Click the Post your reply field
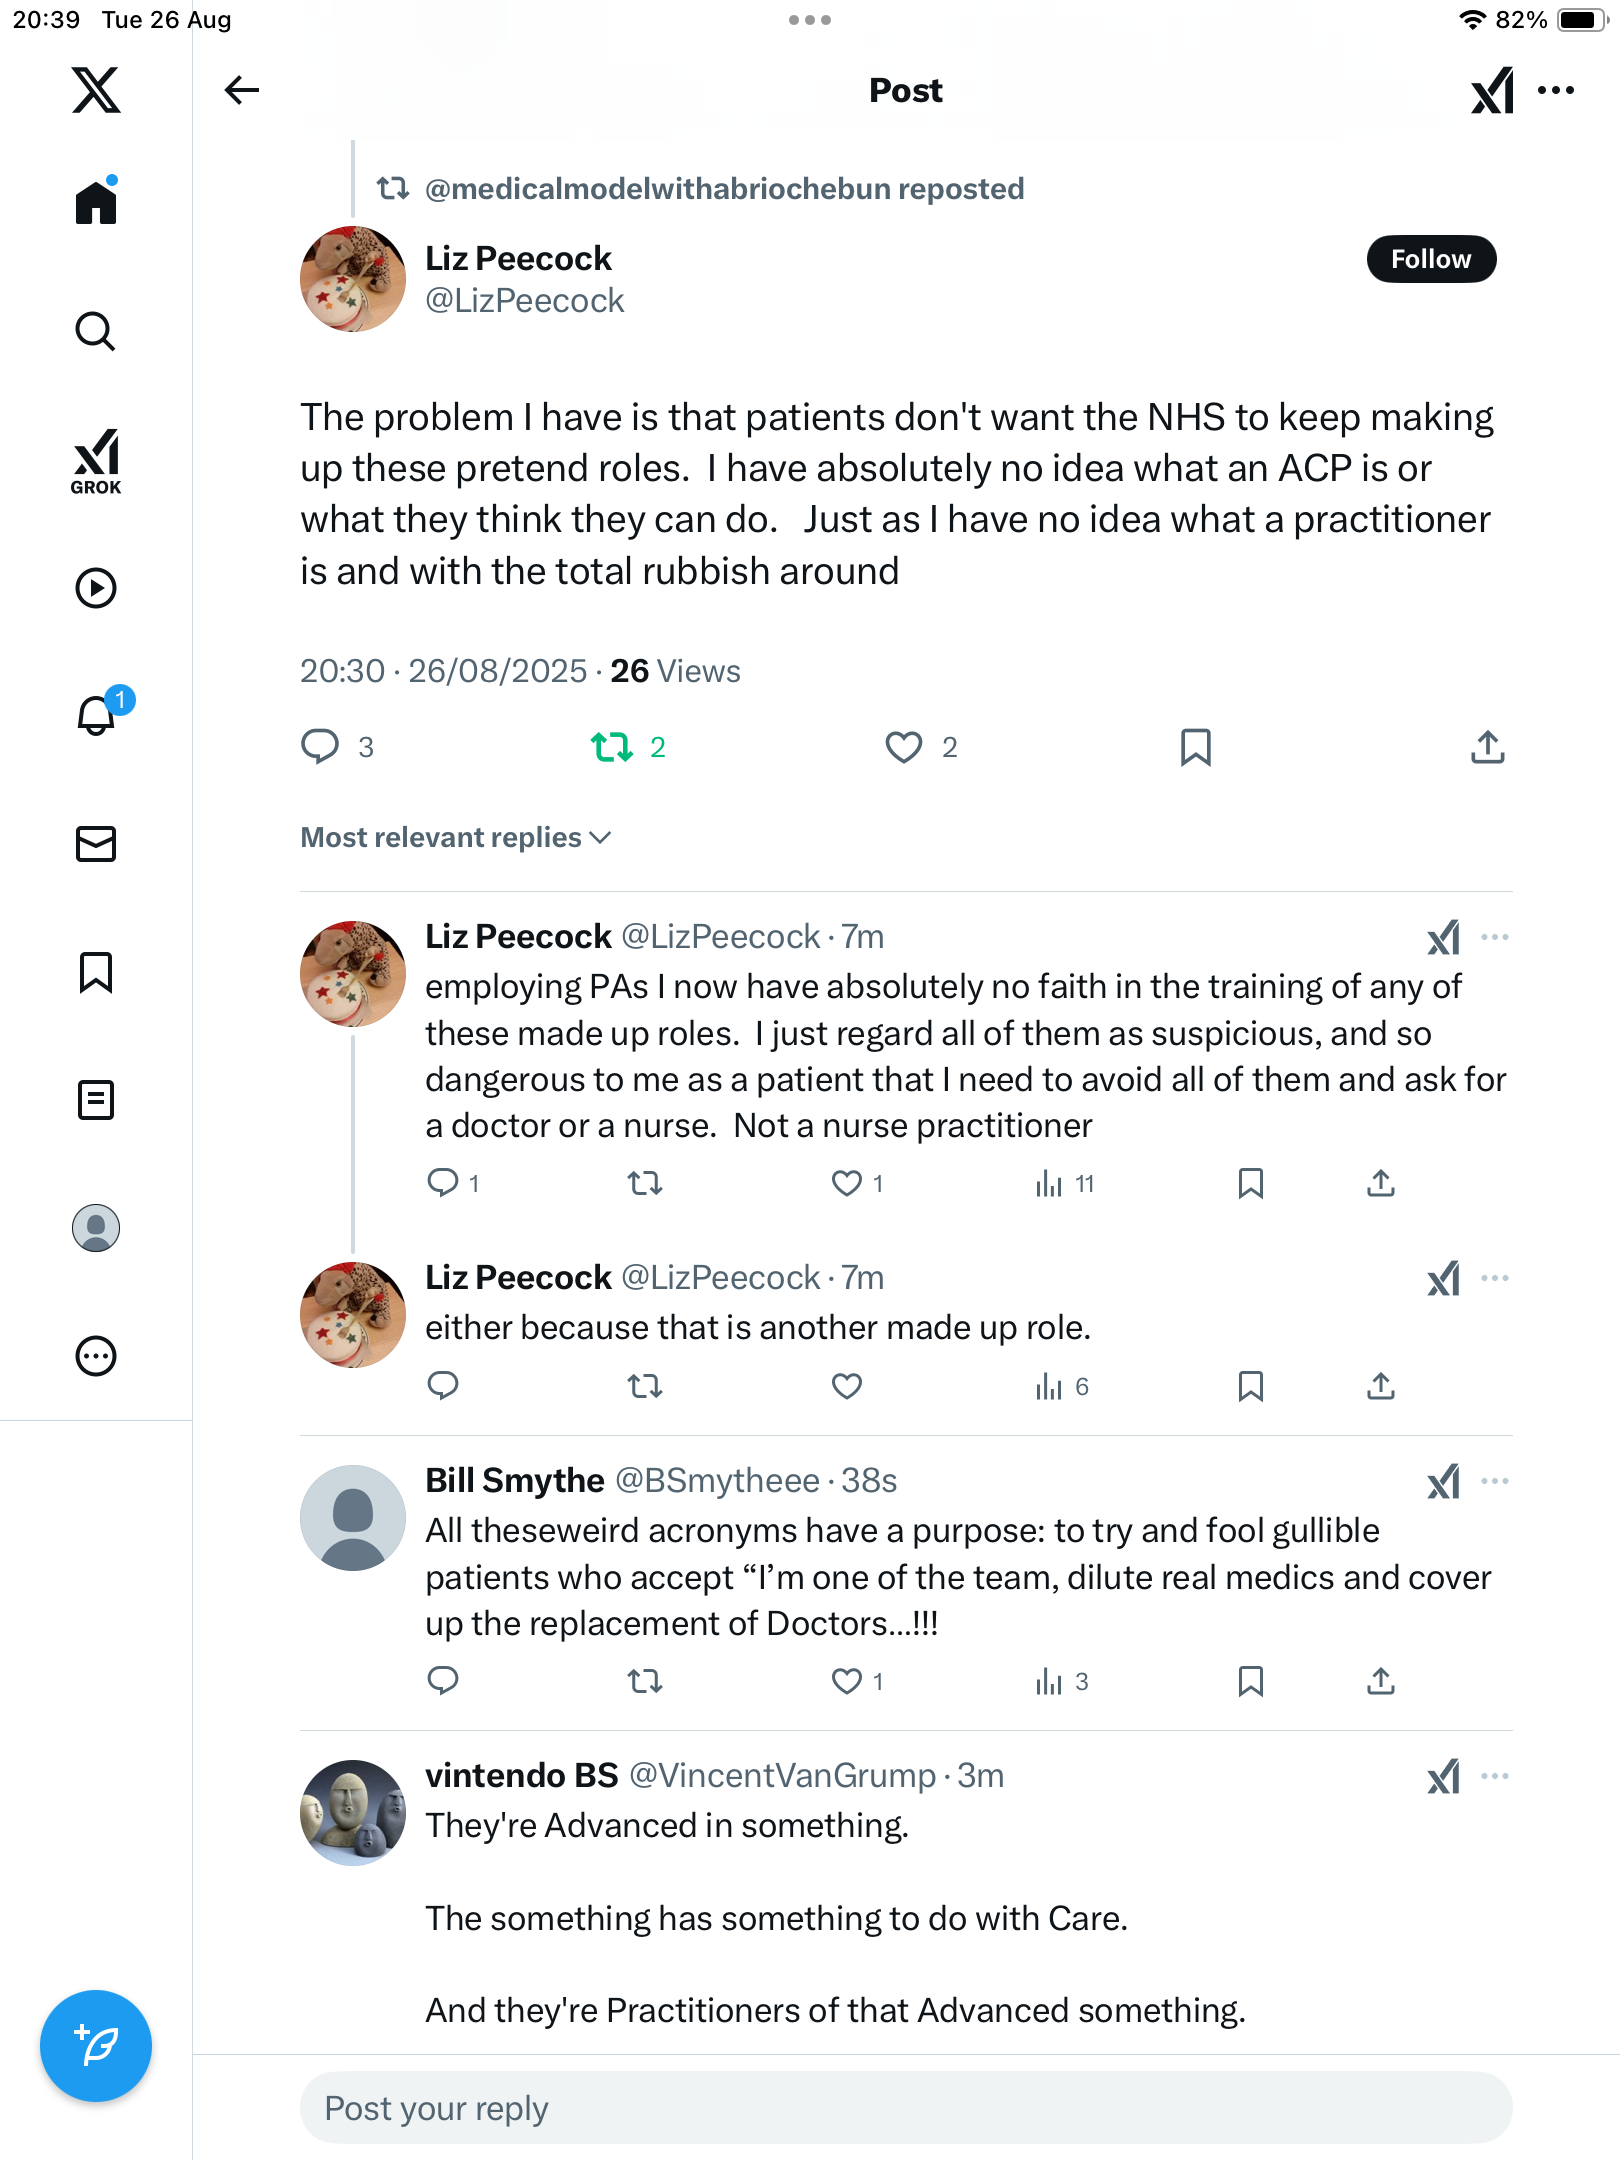Screen dimensions: 1620x2160 905,2108
